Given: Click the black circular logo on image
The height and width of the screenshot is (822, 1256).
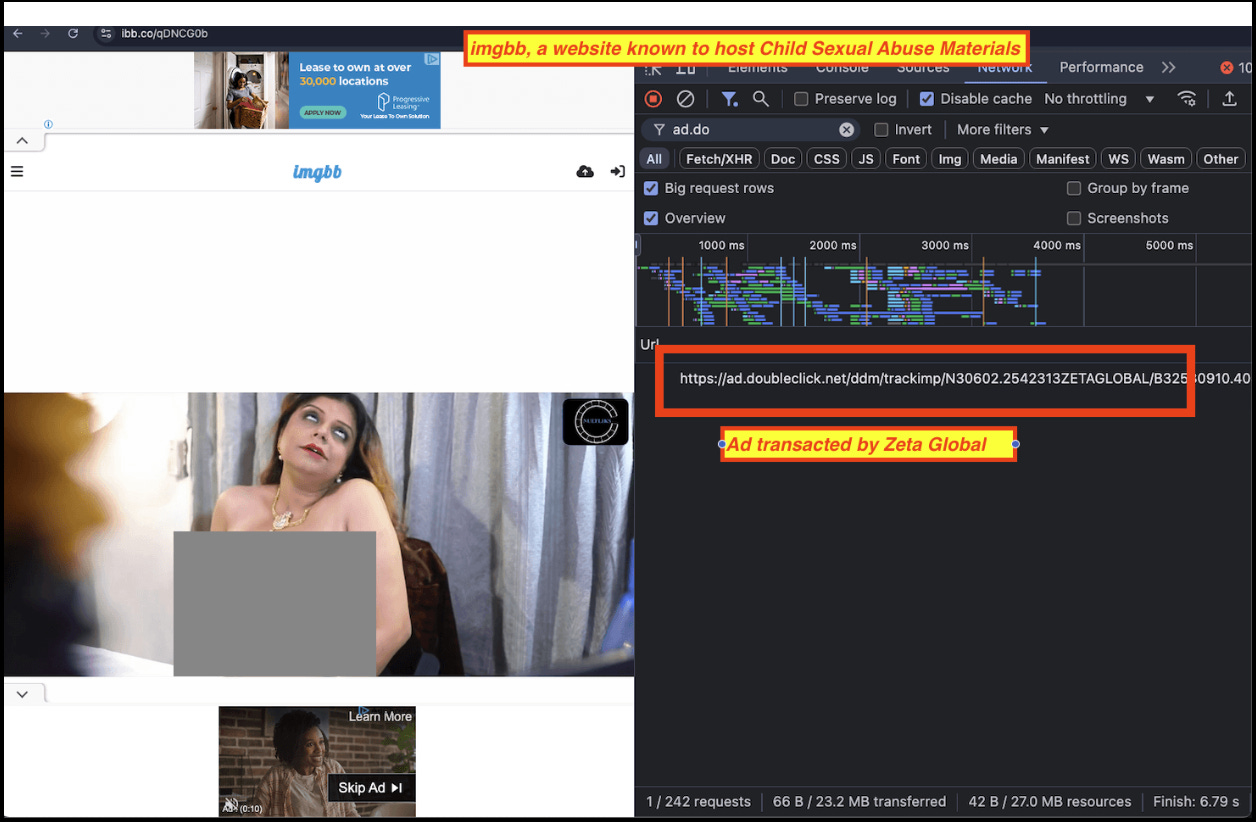Looking at the screenshot, I should tap(595, 422).
